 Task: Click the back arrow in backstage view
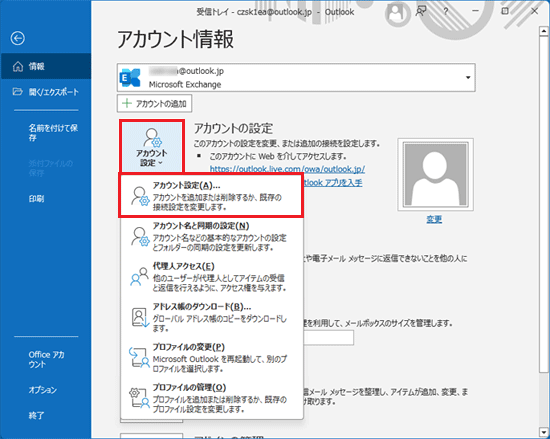(18, 38)
